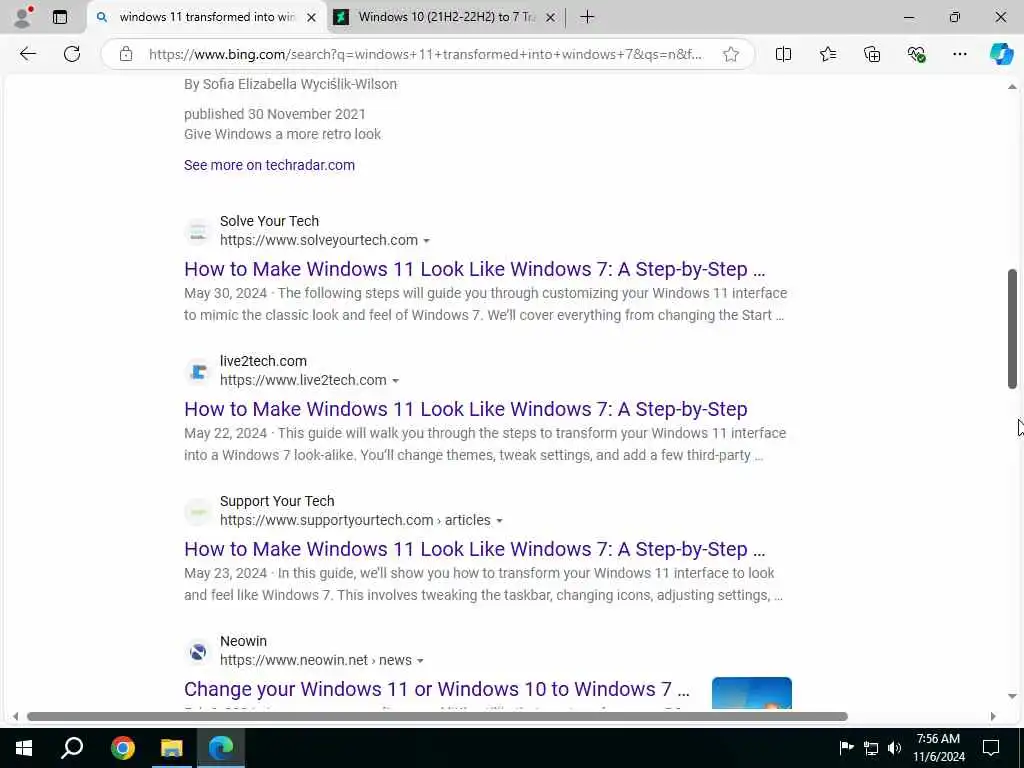Image resolution: width=1024 pixels, height=768 pixels.
Task: Open File Explorer from taskbar
Action: (x=172, y=748)
